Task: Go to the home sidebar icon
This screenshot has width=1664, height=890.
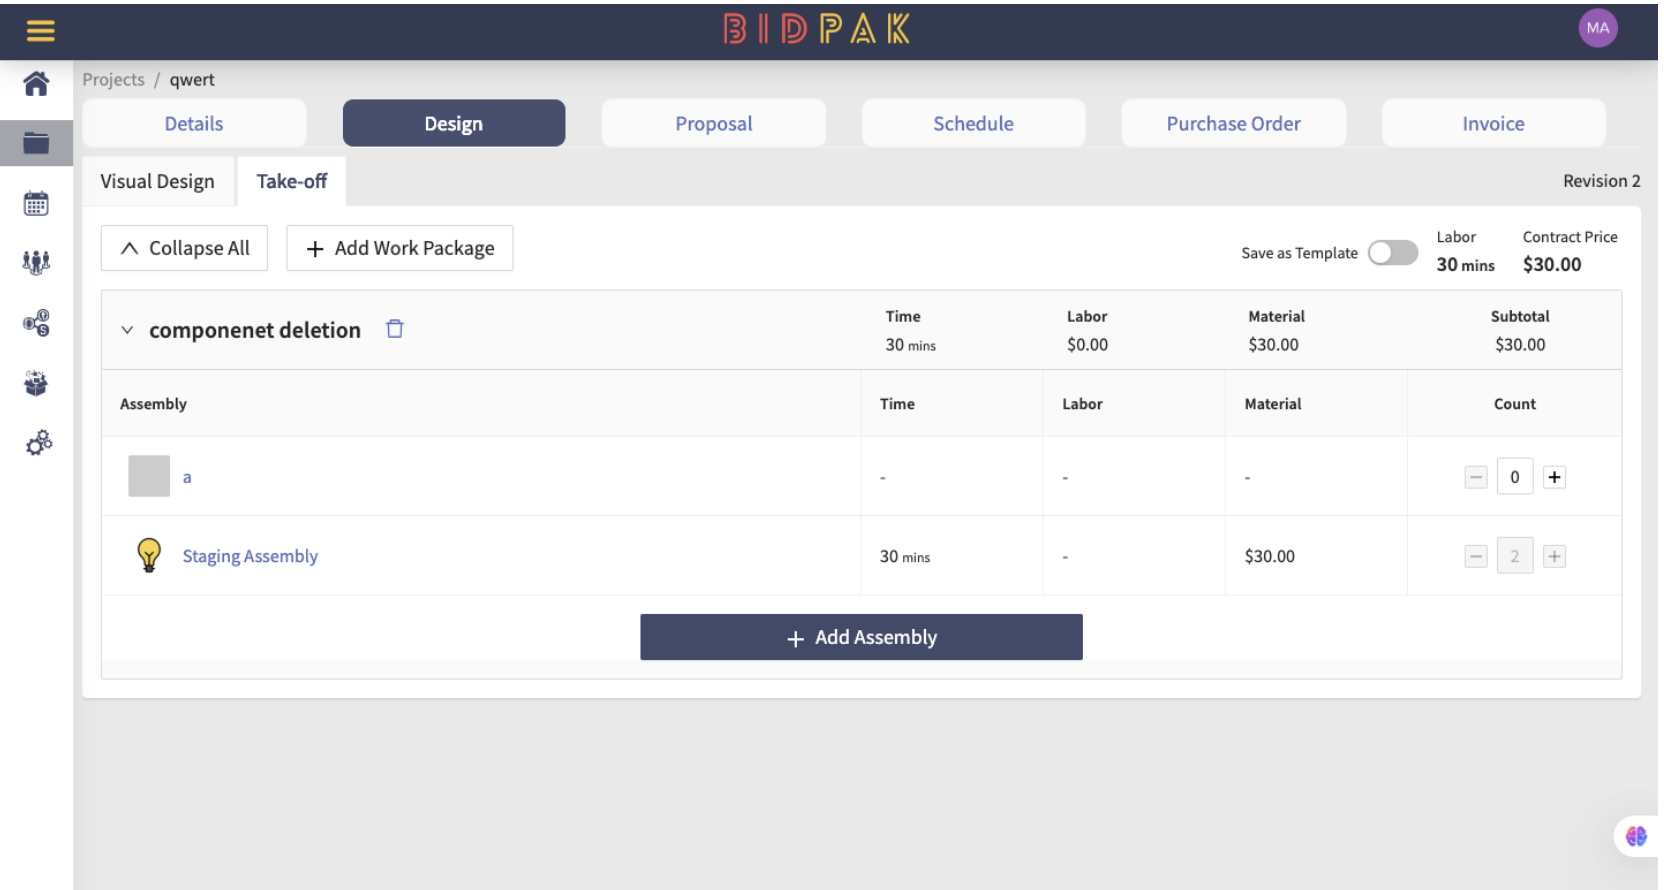Action: 36,84
